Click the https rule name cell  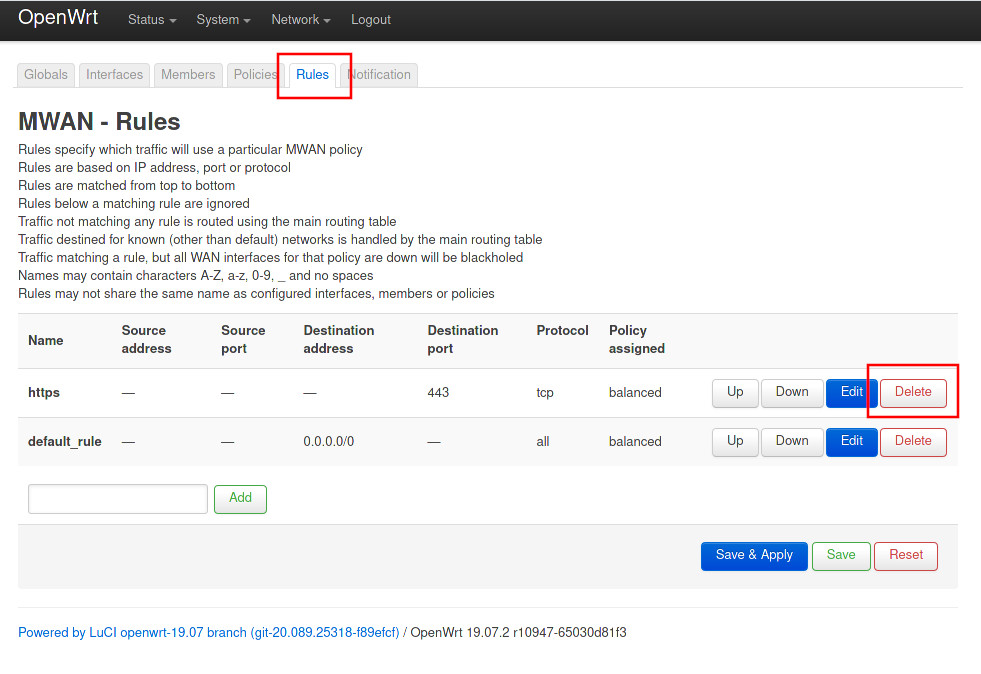point(44,392)
